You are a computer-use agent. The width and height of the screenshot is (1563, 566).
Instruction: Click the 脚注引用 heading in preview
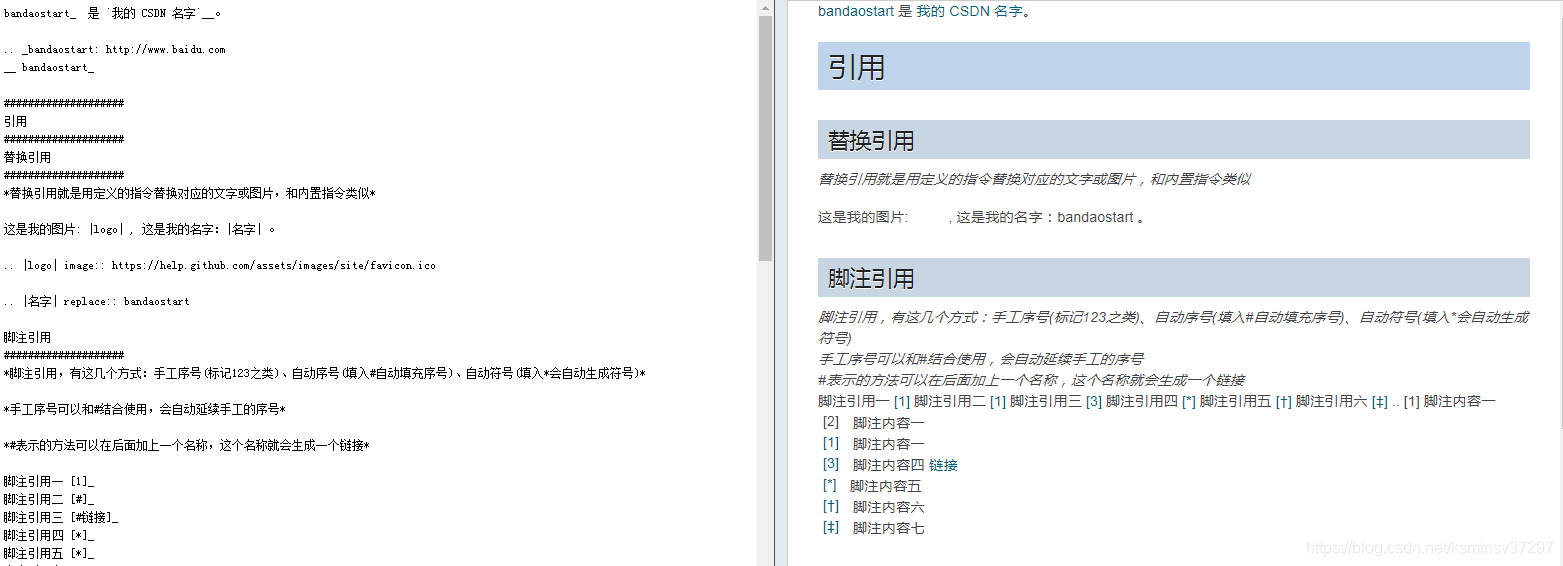point(1174,278)
